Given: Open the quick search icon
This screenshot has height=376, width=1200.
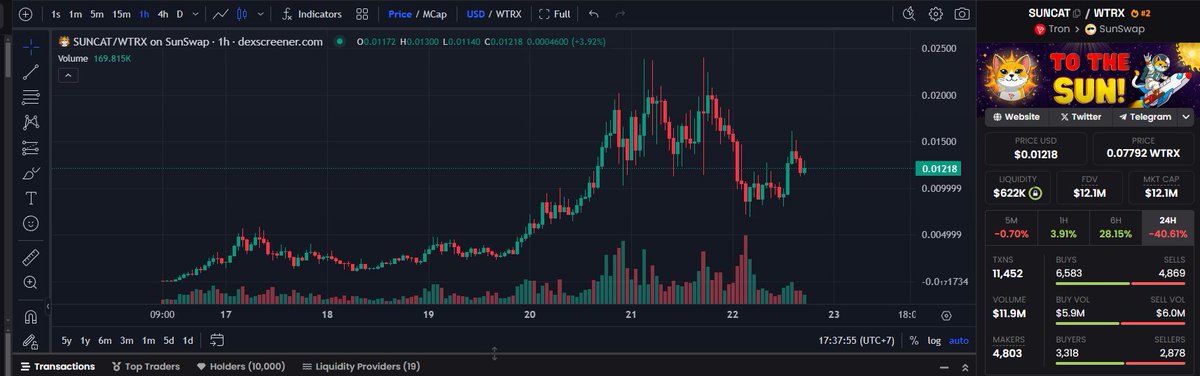Looking at the screenshot, I should tap(908, 14).
